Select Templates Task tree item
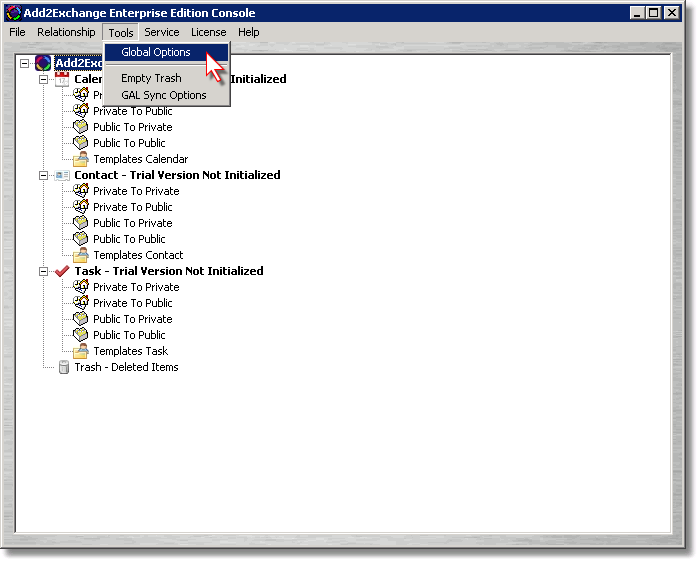This screenshot has width=698, height=561. click(130, 352)
